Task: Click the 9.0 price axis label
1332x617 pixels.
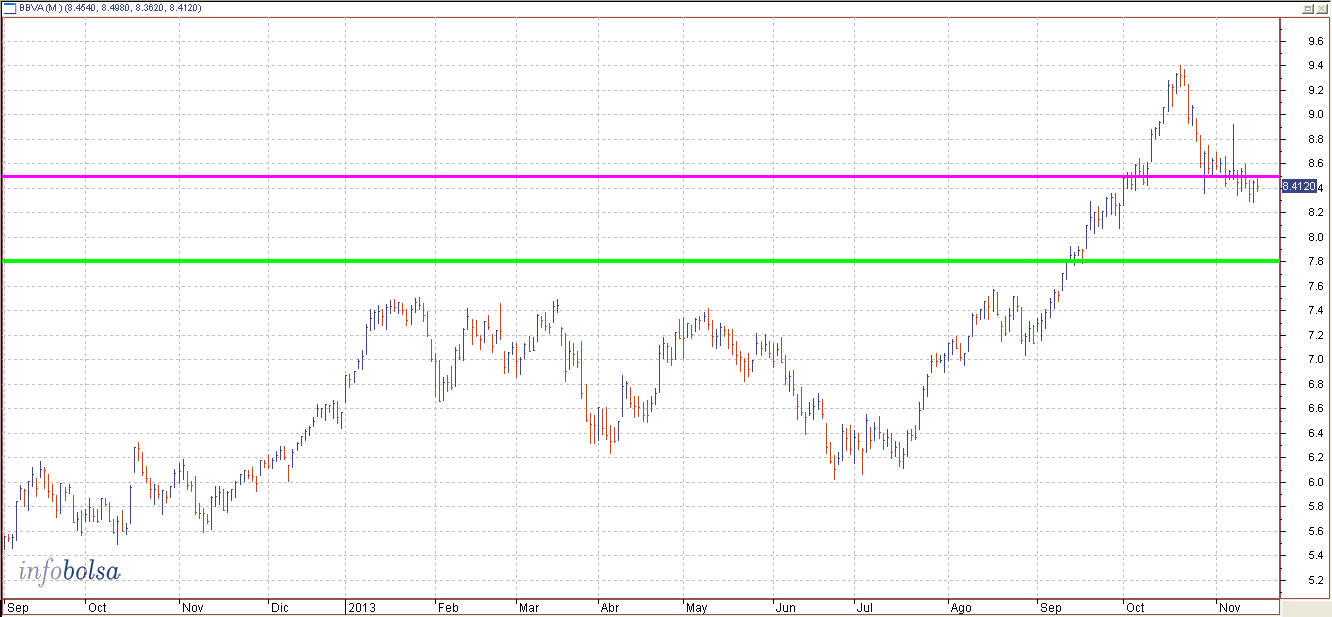Action: (x=1315, y=114)
